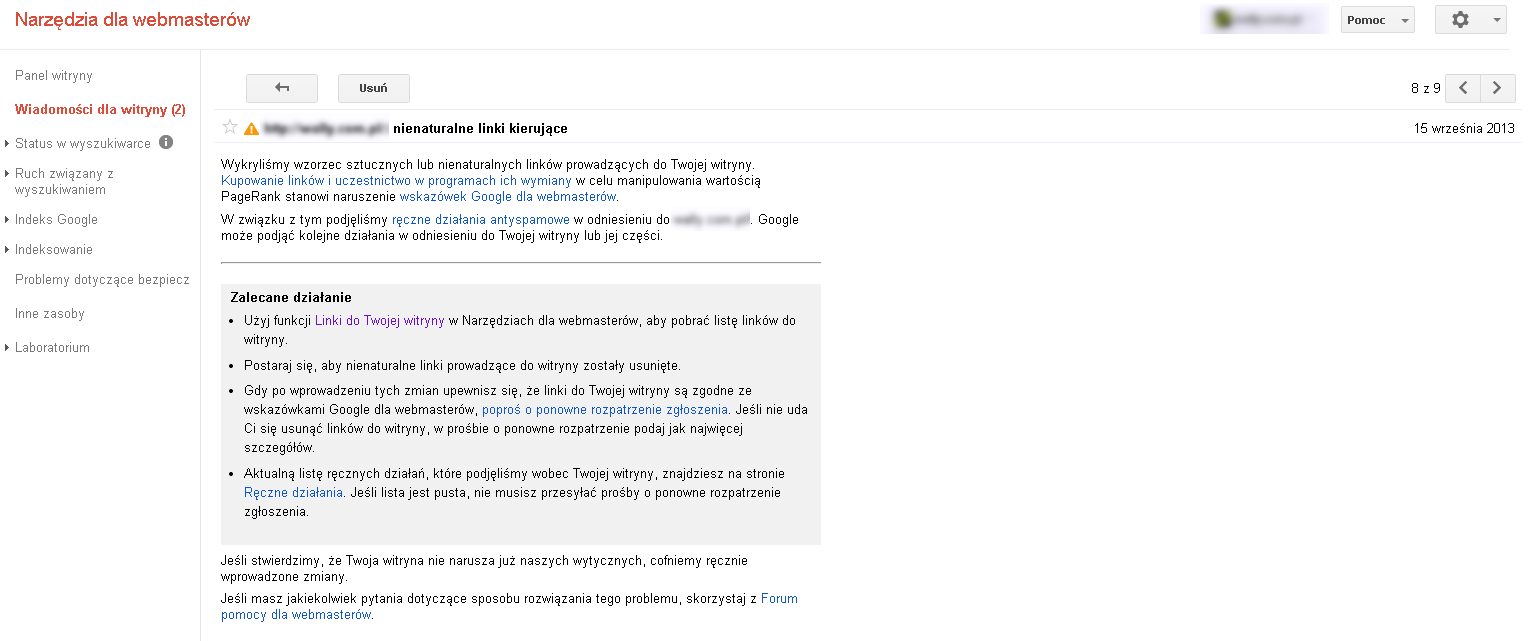This screenshot has width=1533, height=641.
Task: Click the 8 z 9 message counter
Action: click(1426, 88)
